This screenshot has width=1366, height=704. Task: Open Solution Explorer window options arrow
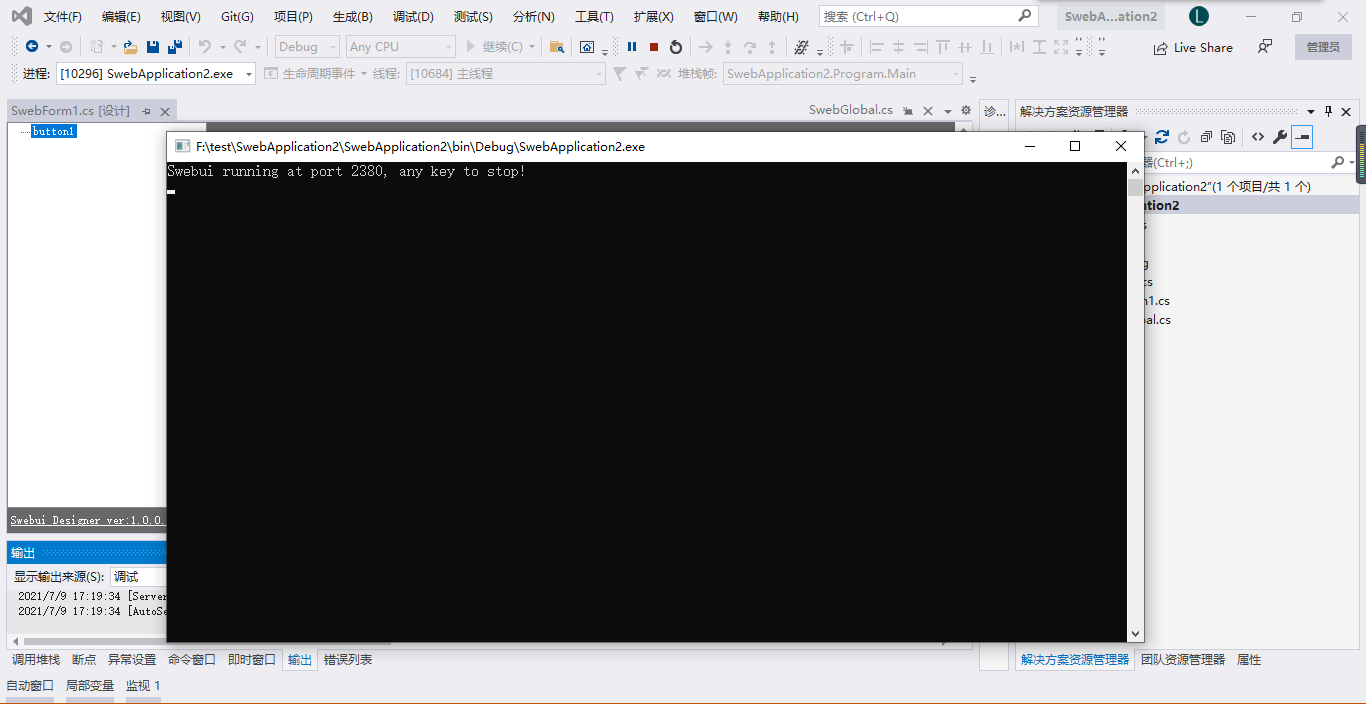pos(1311,112)
